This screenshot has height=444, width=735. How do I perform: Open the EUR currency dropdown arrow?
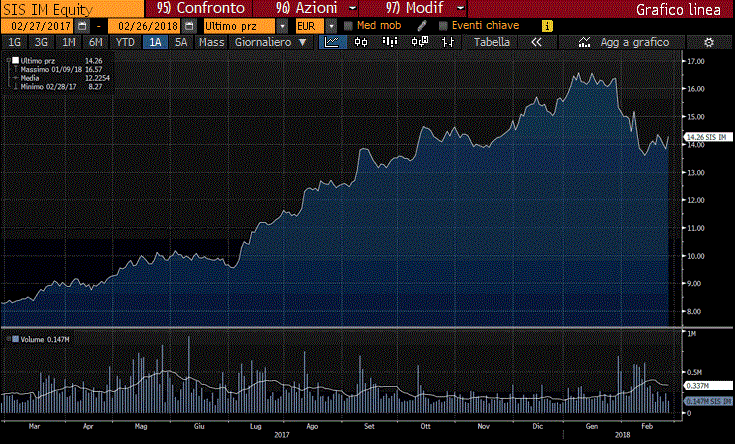[331, 26]
